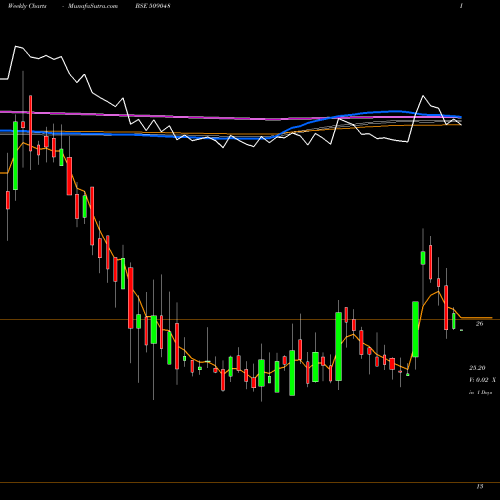This screenshot has height=500, width=500.
Task: Select the large green breakout candle near the right
Action: pos(415,329)
